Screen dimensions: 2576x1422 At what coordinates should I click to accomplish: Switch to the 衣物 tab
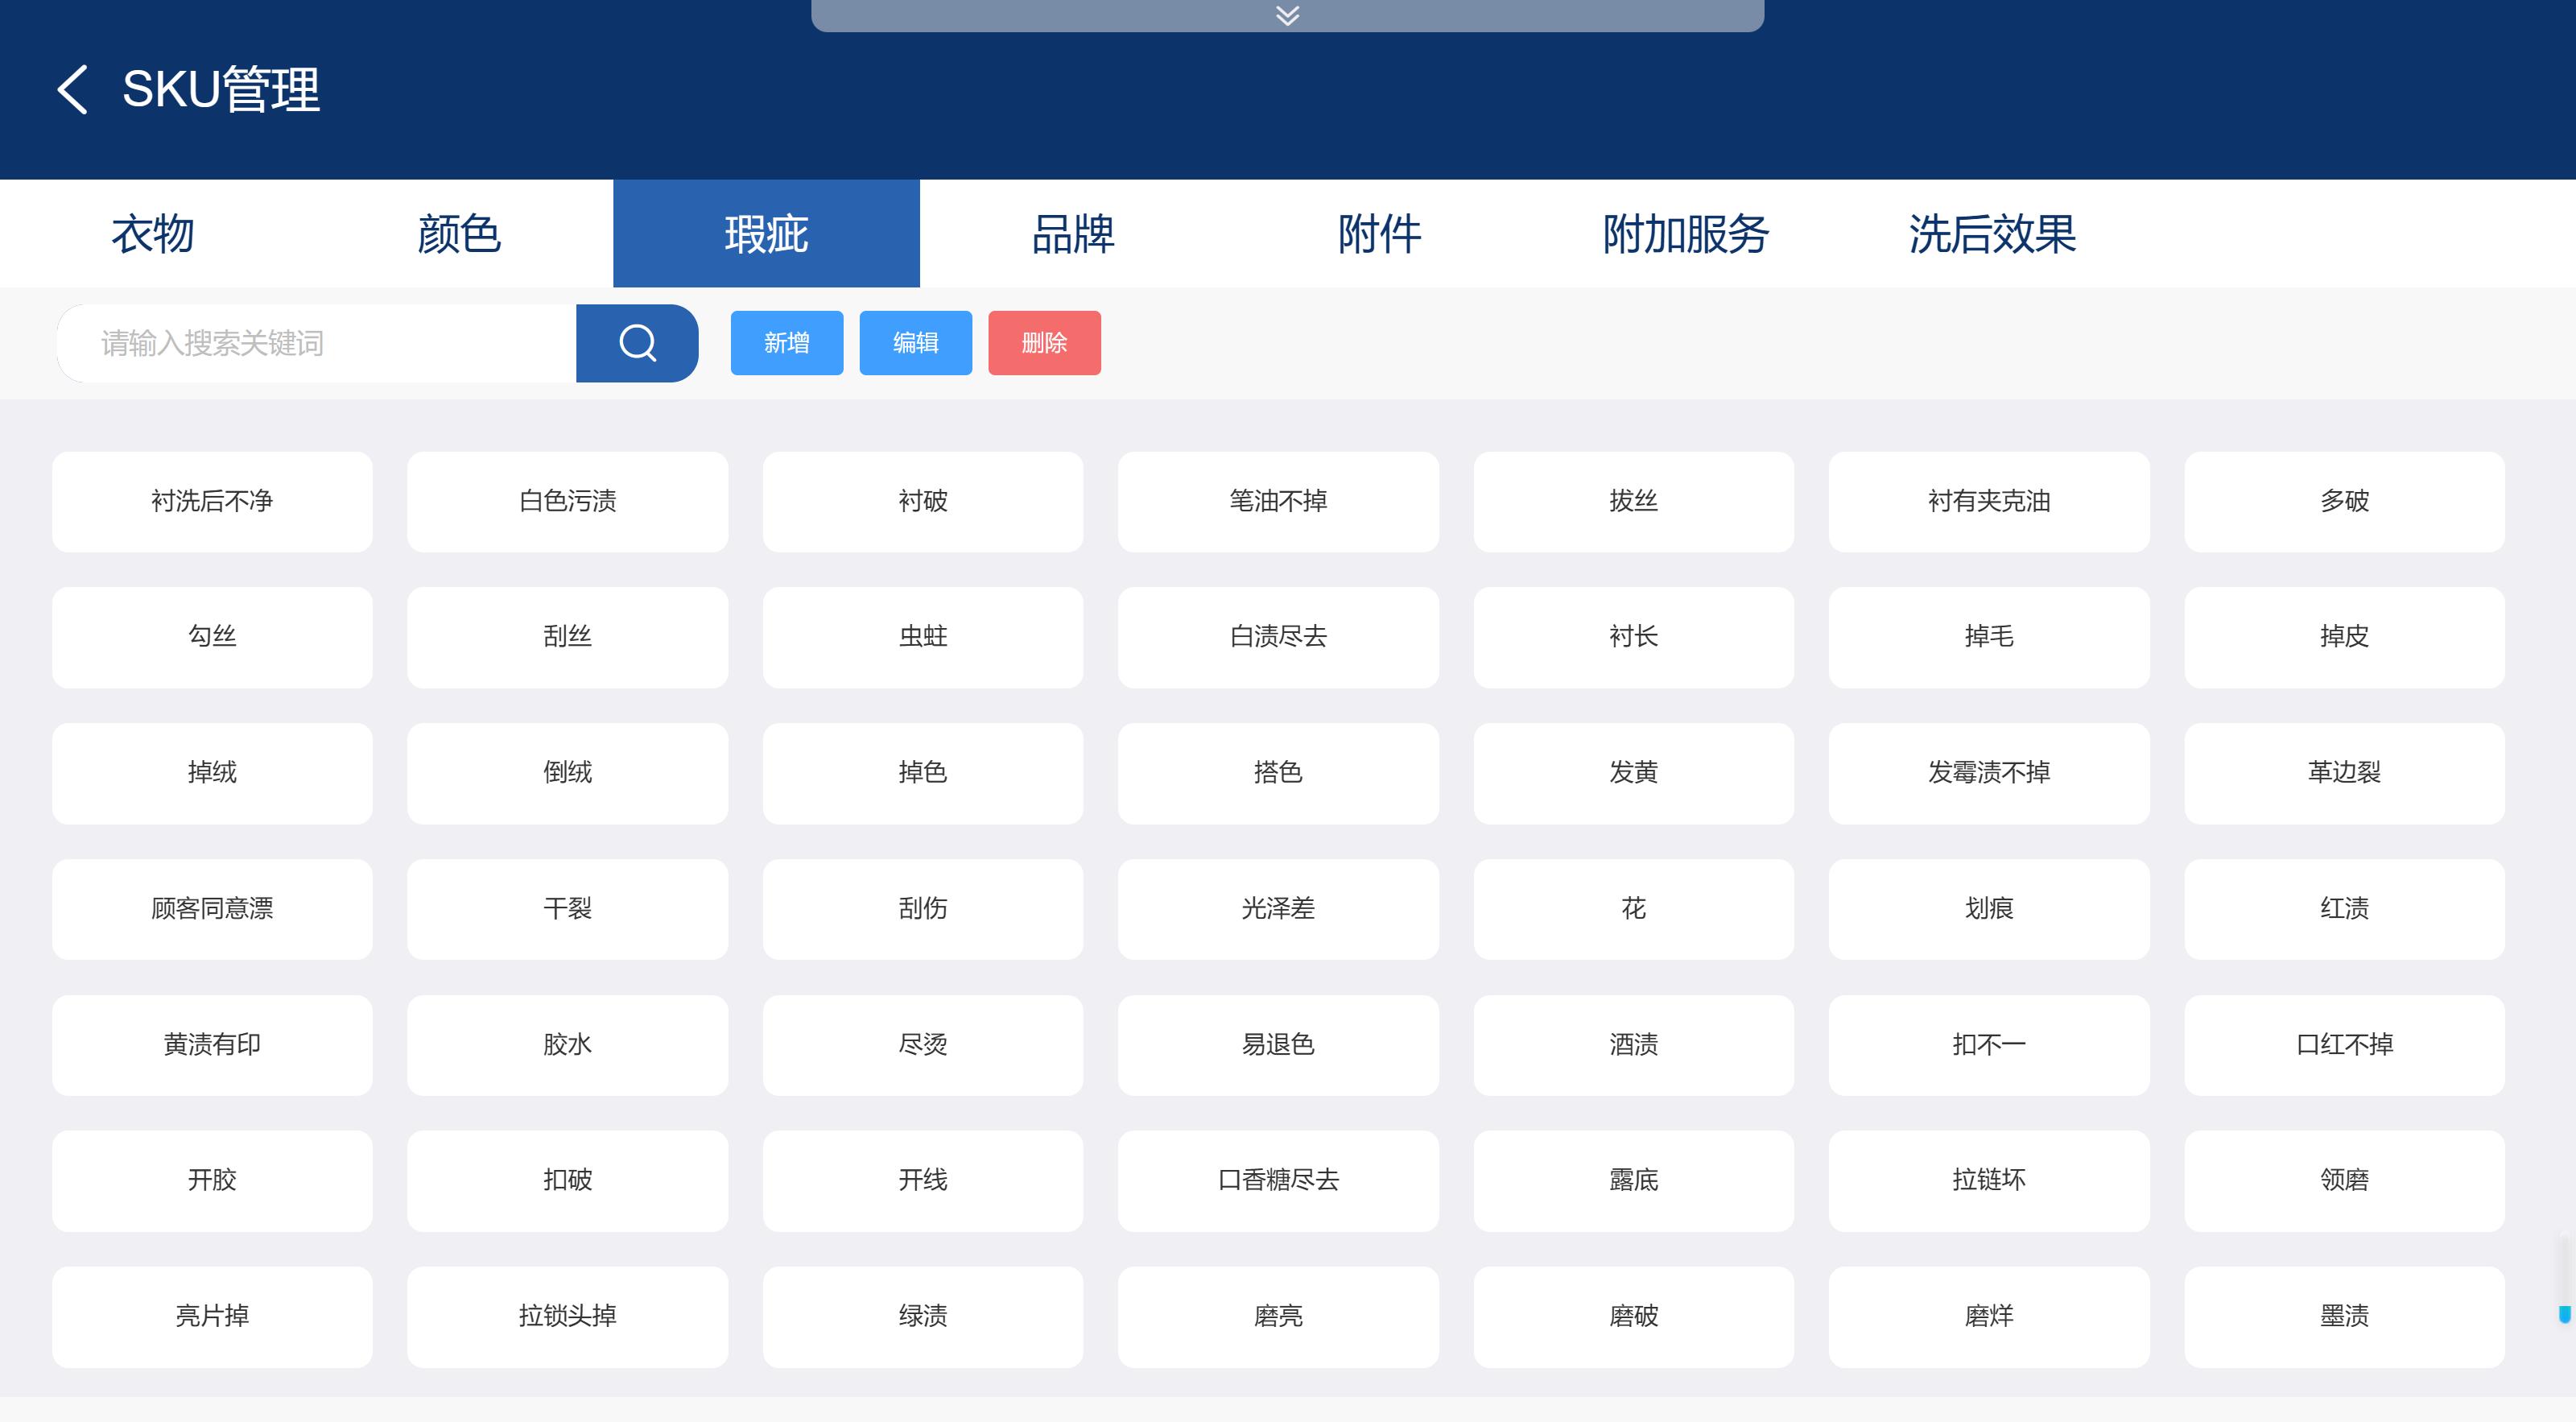click(153, 234)
